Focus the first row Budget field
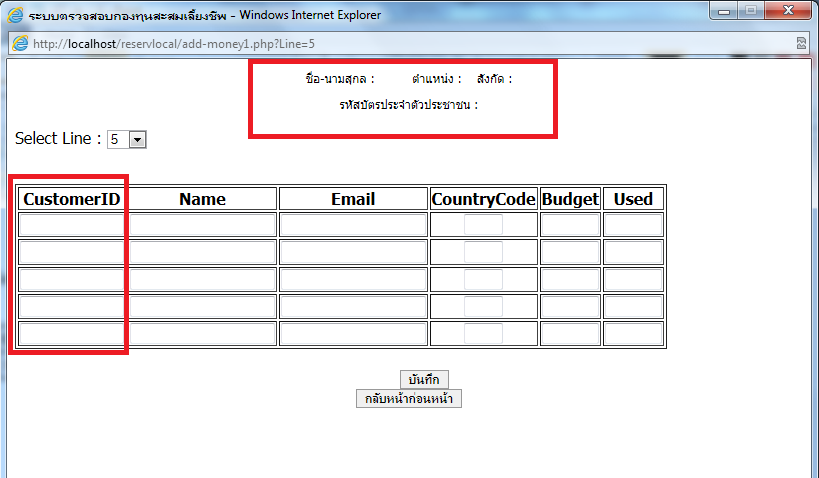This screenshot has height=478, width=819. [570, 225]
